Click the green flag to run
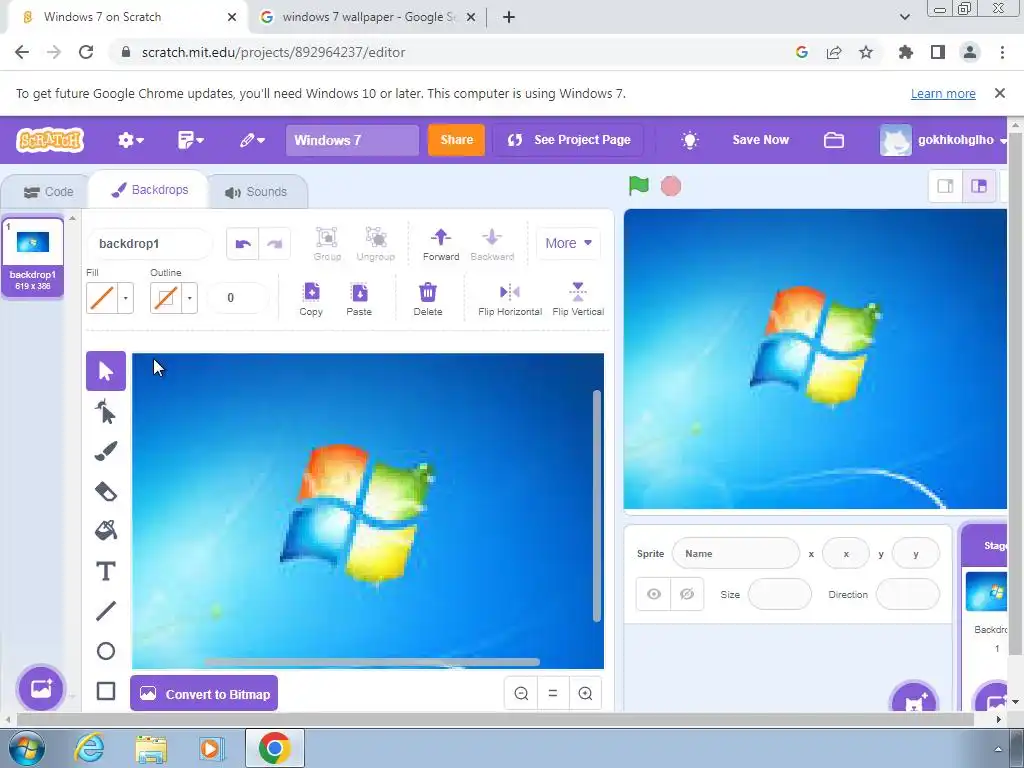The width and height of the screenshot is (1024, 768). pos(639,186)
